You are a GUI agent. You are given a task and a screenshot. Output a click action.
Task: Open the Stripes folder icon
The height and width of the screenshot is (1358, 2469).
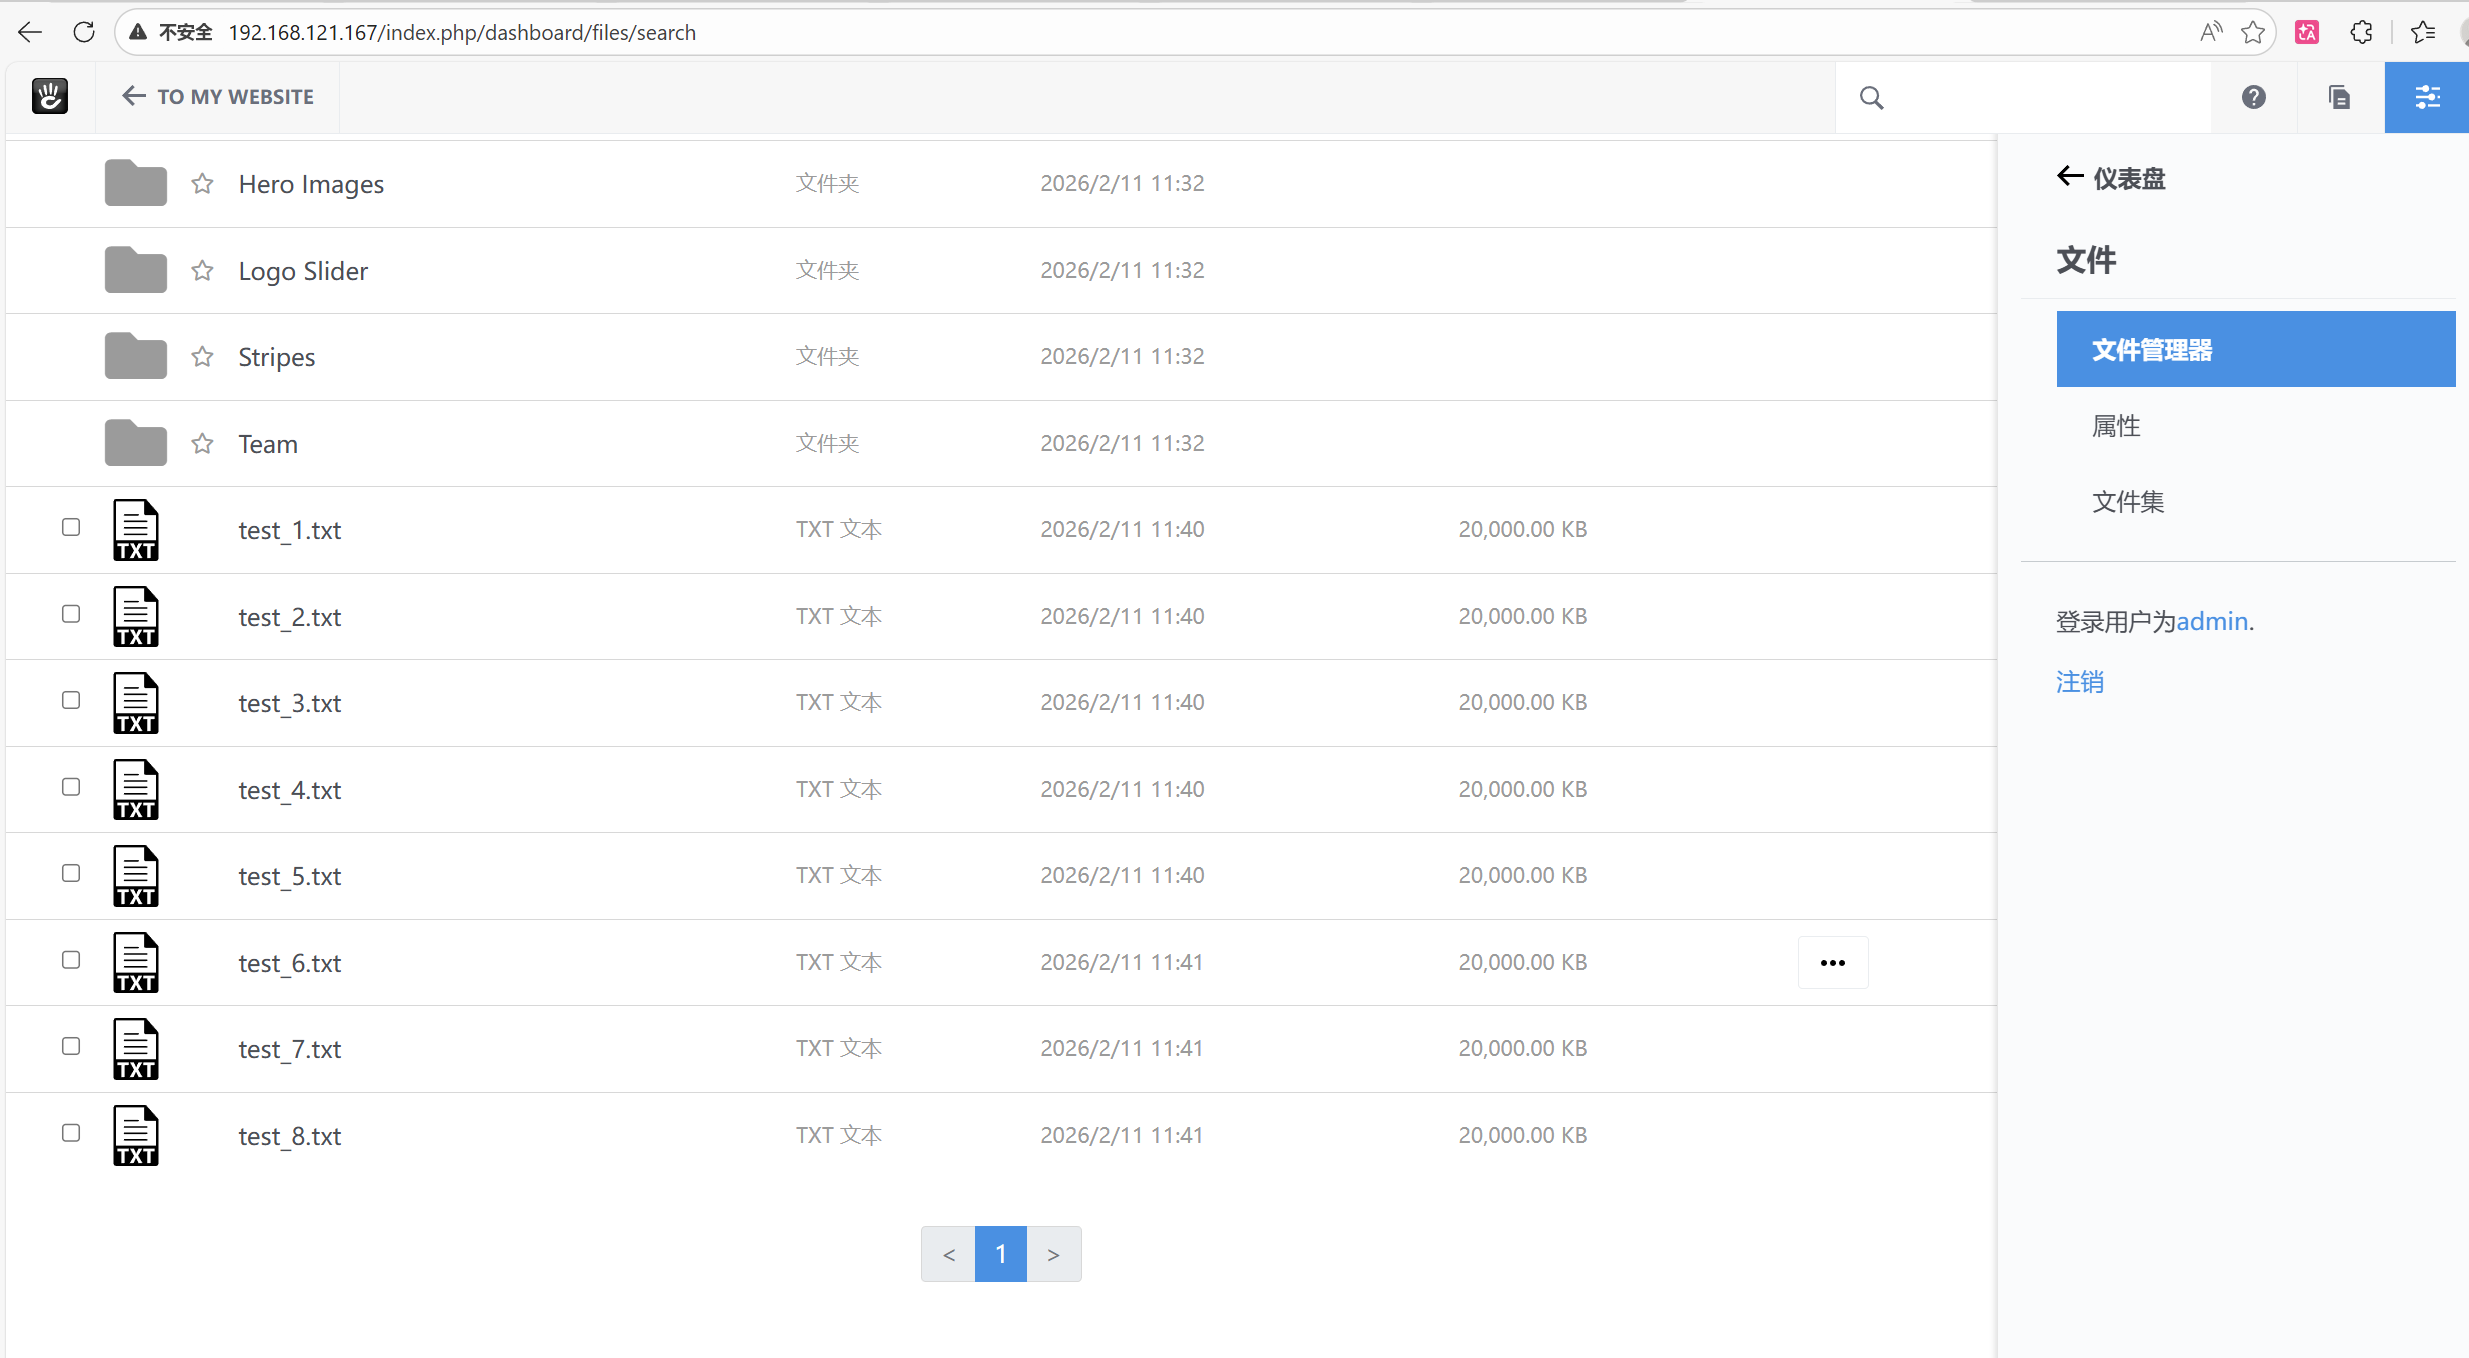coord(135,356)
